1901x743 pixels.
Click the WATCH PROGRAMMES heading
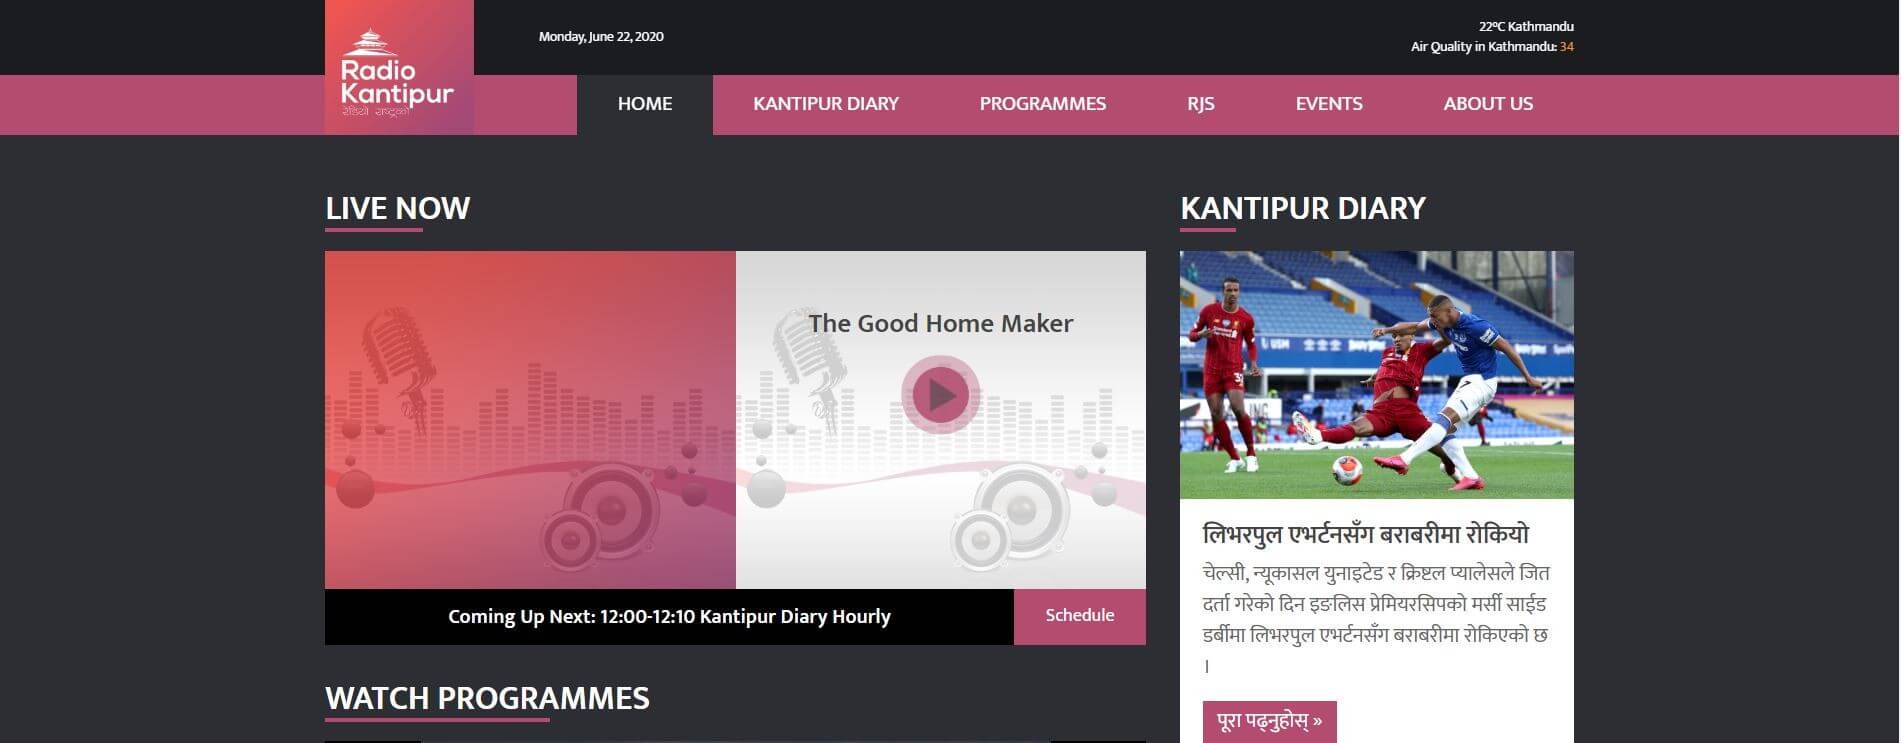(488, 698)
